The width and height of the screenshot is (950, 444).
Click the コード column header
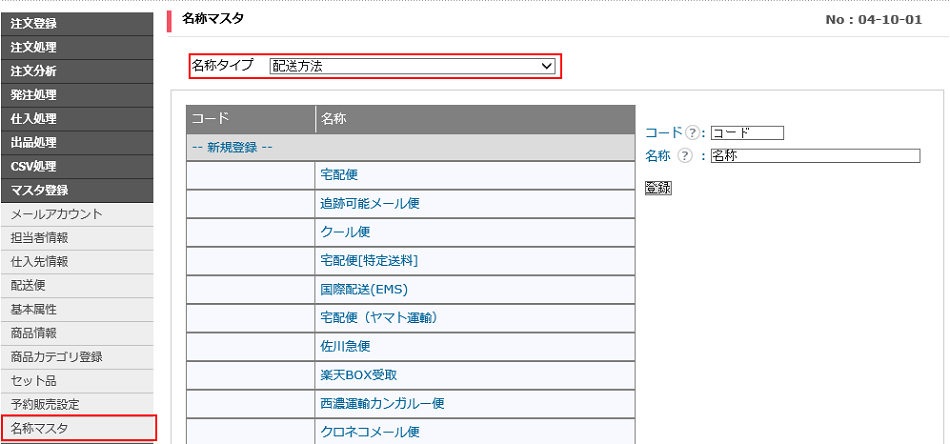(251, 119)
